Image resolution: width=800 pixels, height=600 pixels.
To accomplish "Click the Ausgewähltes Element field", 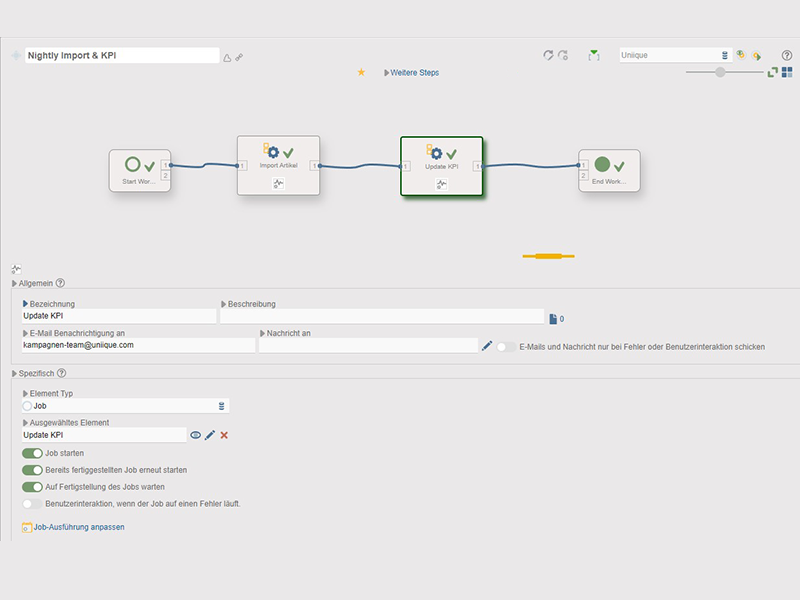I will 104,435.
